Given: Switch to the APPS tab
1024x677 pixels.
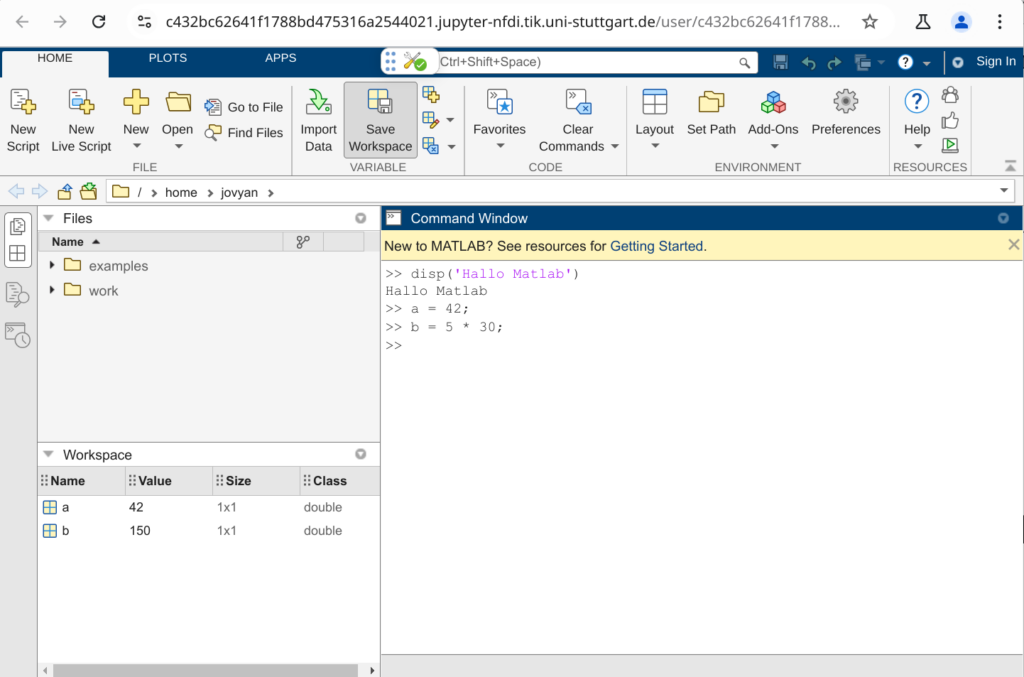Looking at the screenshot, I should 280,58.
